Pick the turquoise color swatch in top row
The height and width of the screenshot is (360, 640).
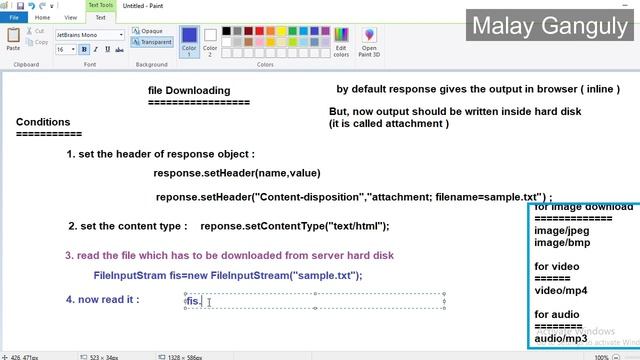[x=304, y=31]
